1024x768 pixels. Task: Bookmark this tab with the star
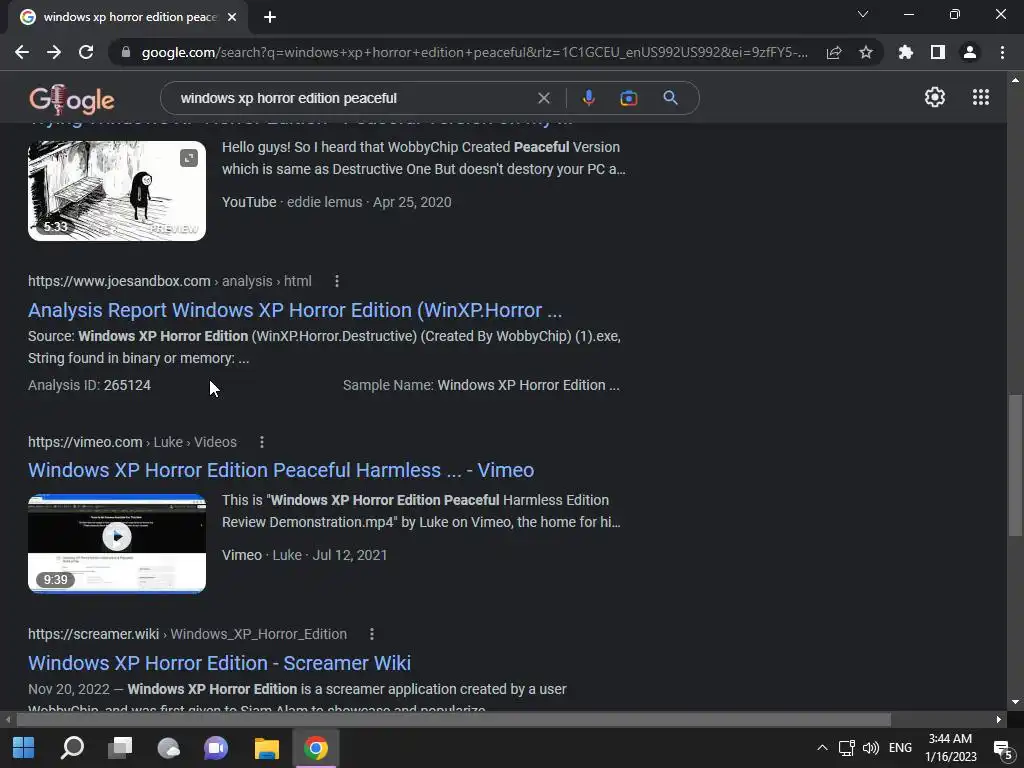(866, 52)
